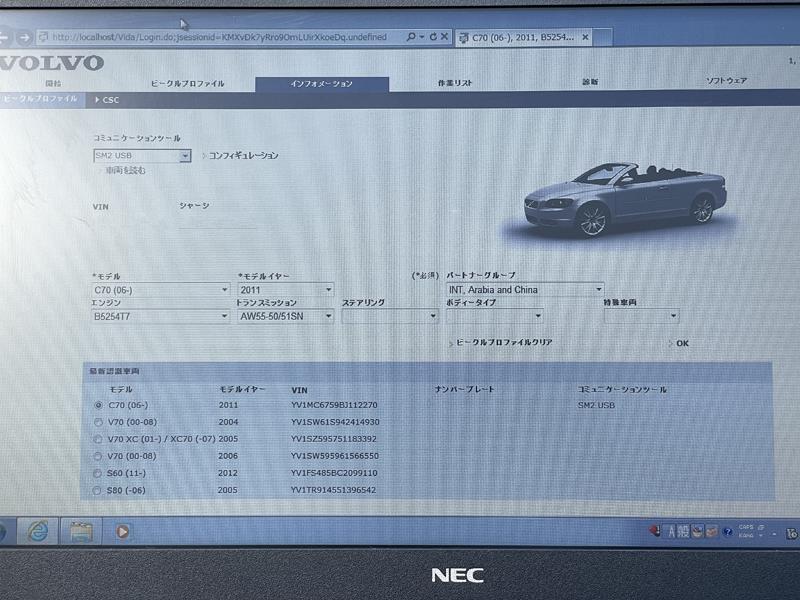The image size is (800, 600).
Task: Click model year 2012 in the S60 row
Action: [x=228, y=473]
